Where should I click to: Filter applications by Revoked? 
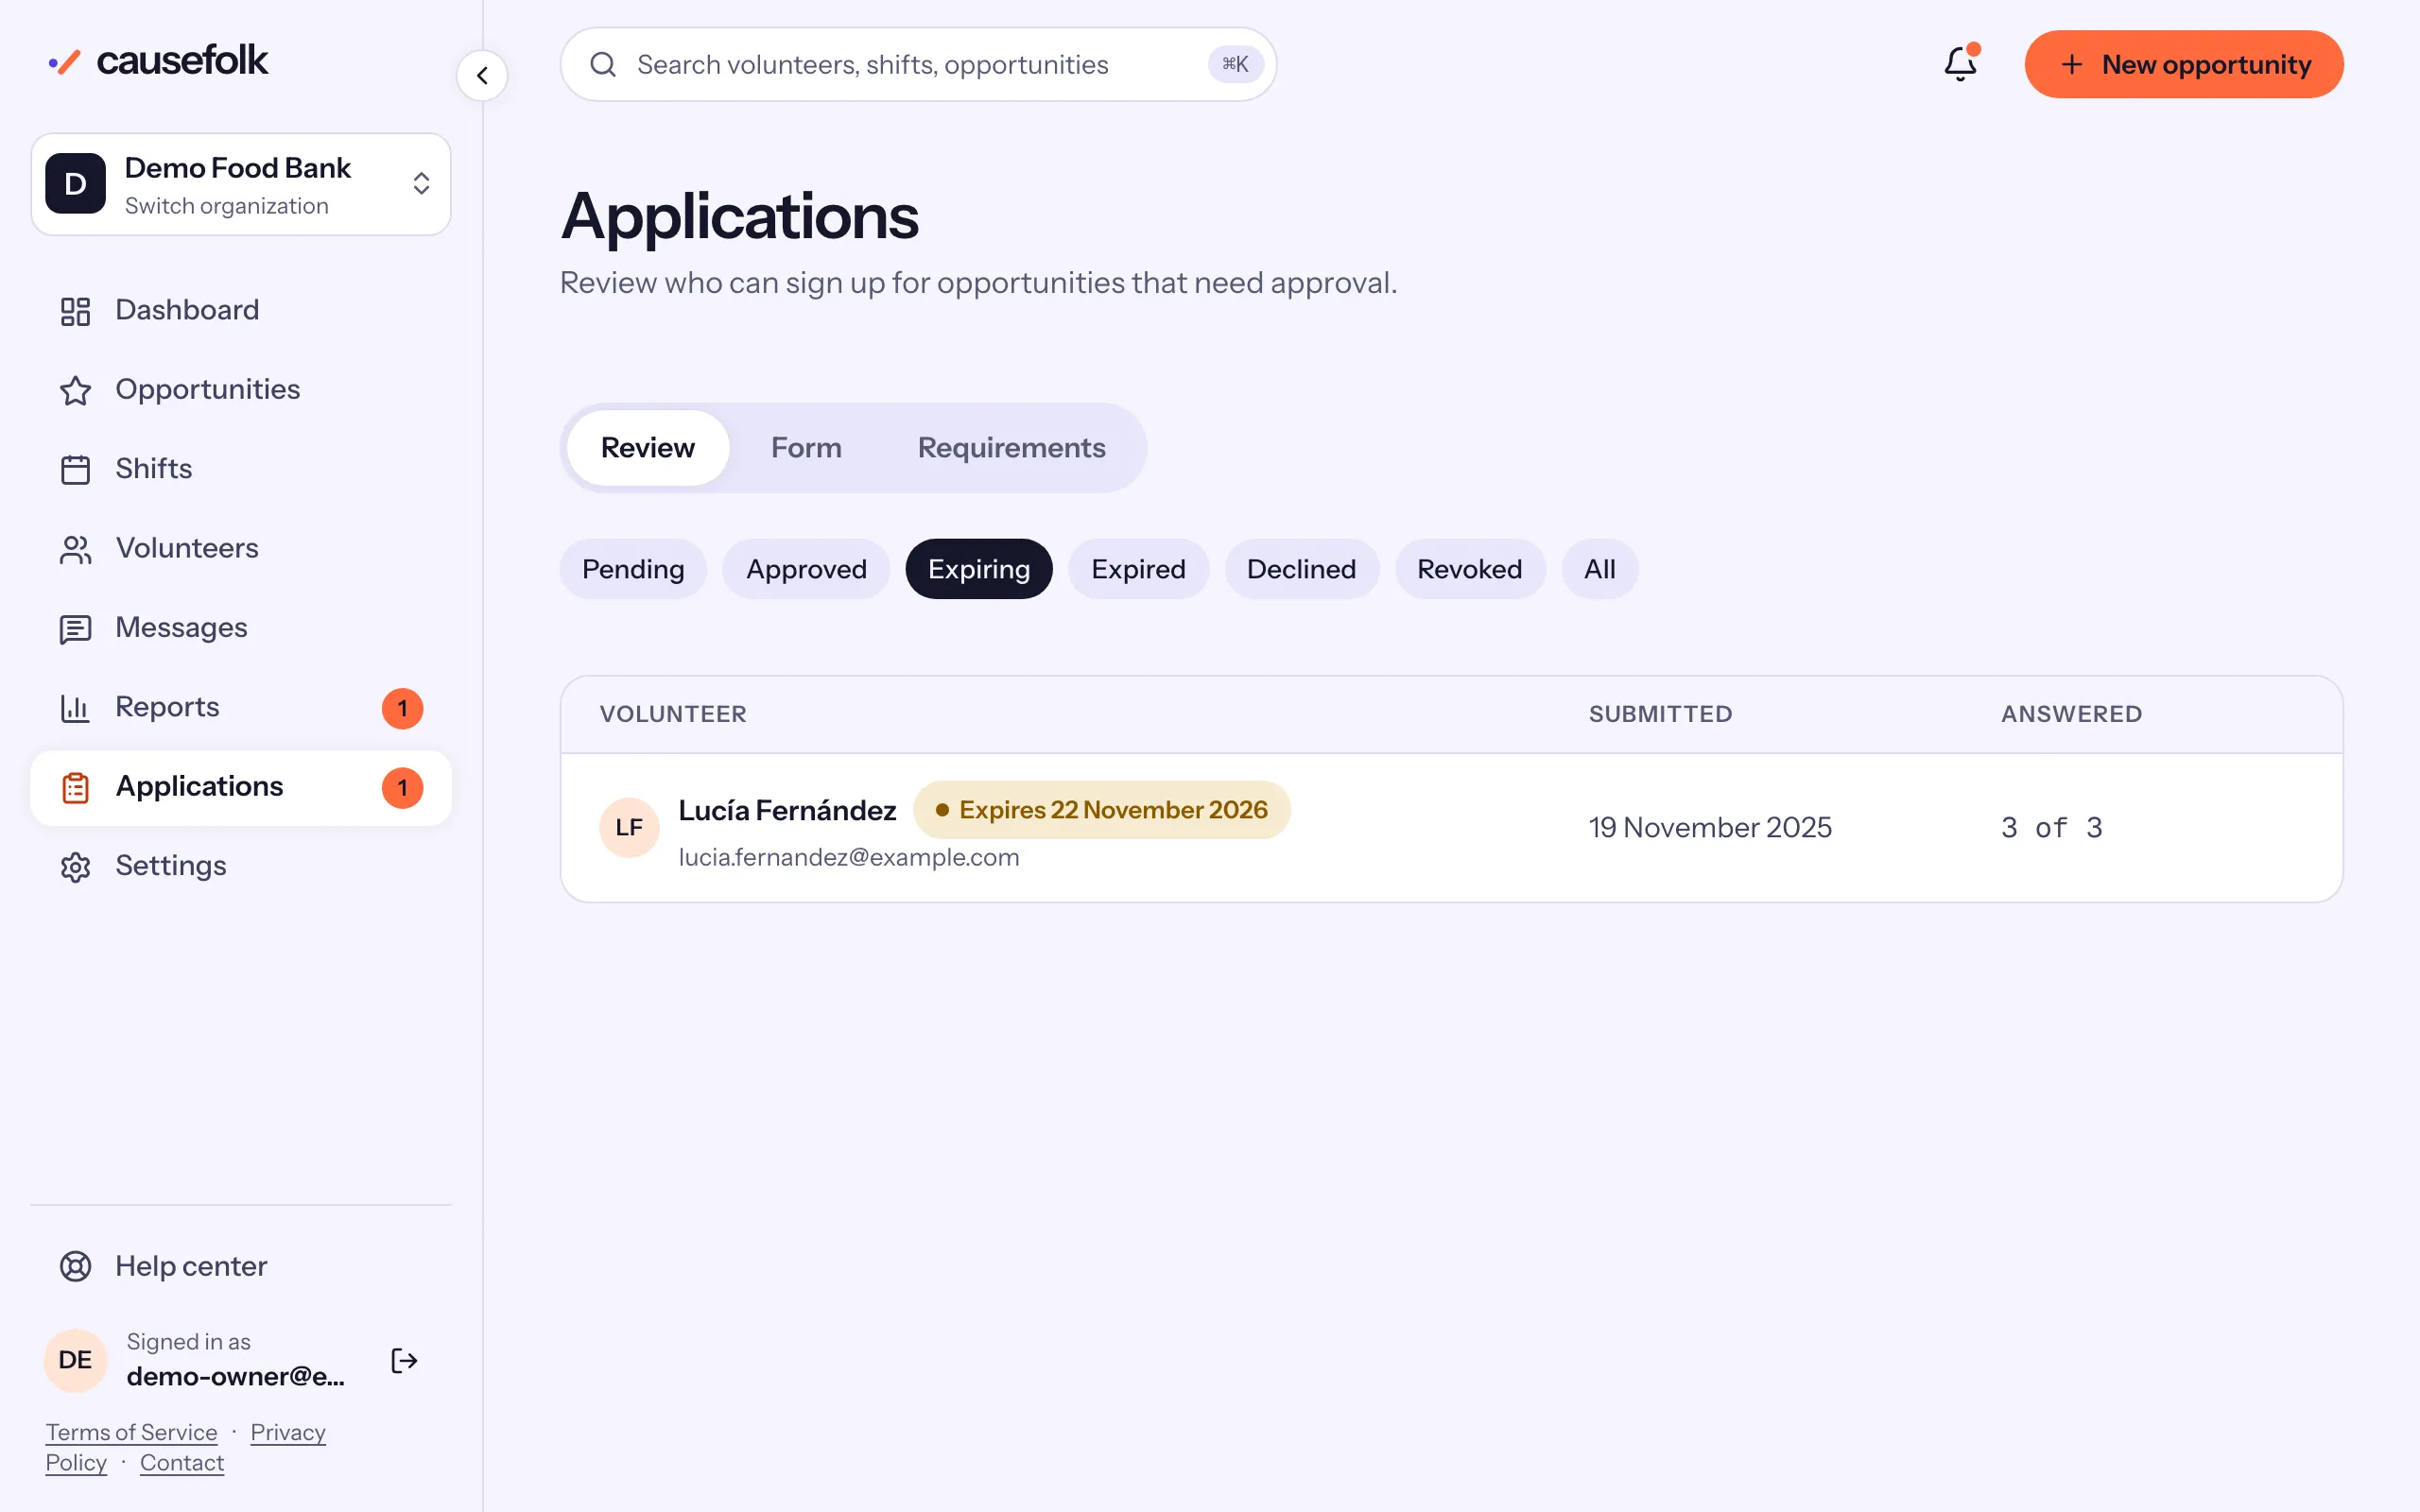[1469, 569]
